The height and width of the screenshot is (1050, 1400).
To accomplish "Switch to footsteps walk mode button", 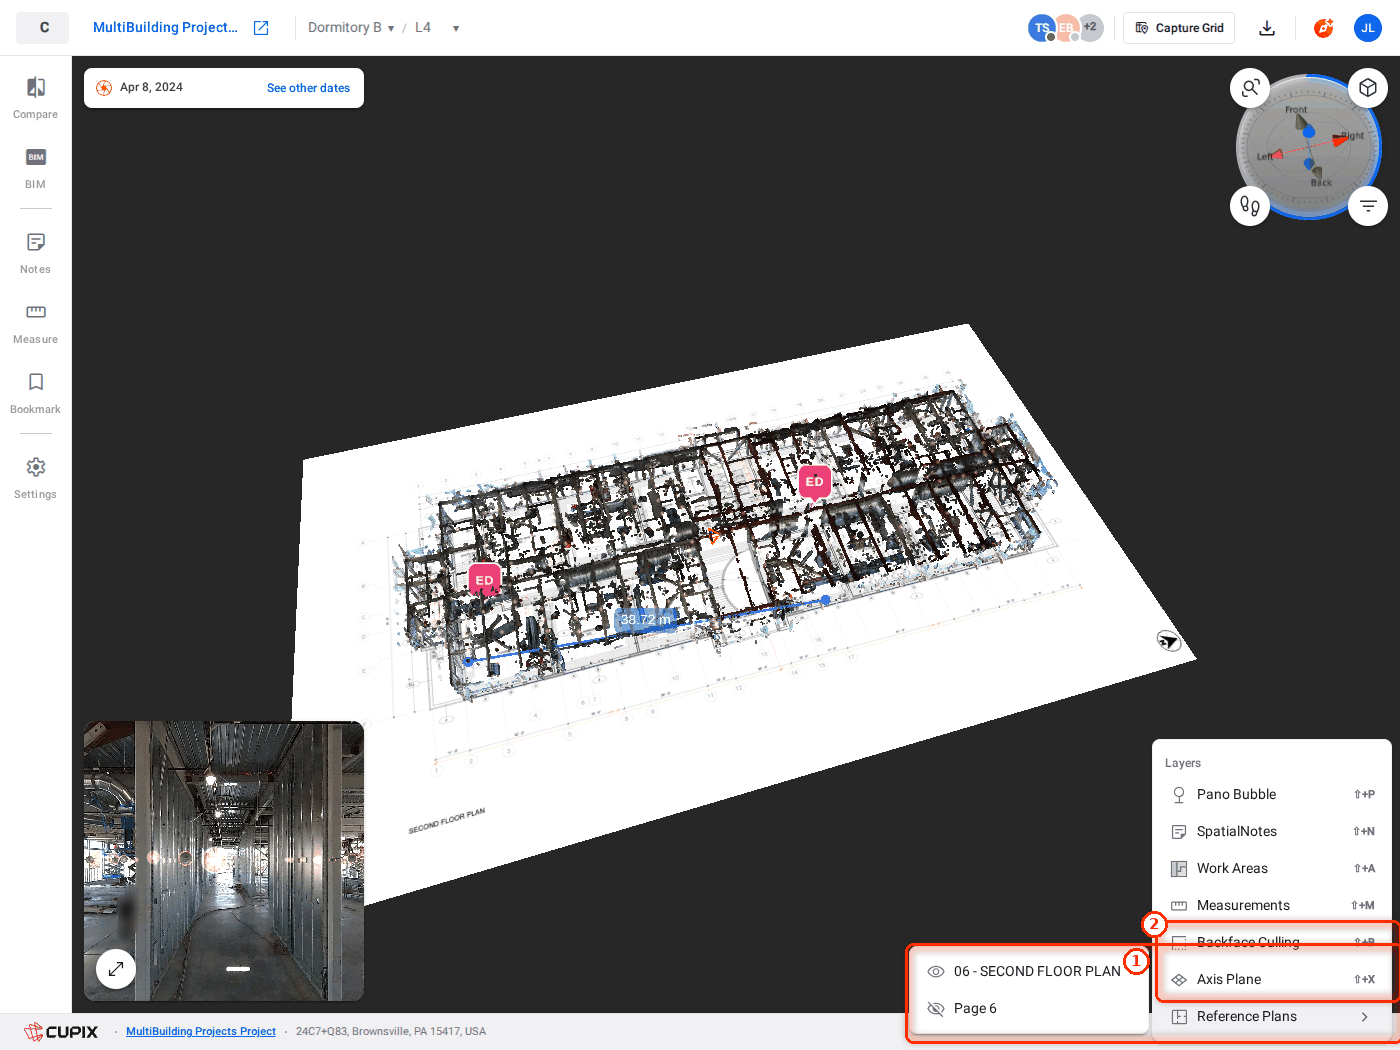I will pyautogui.click(x=1250, y=206).
